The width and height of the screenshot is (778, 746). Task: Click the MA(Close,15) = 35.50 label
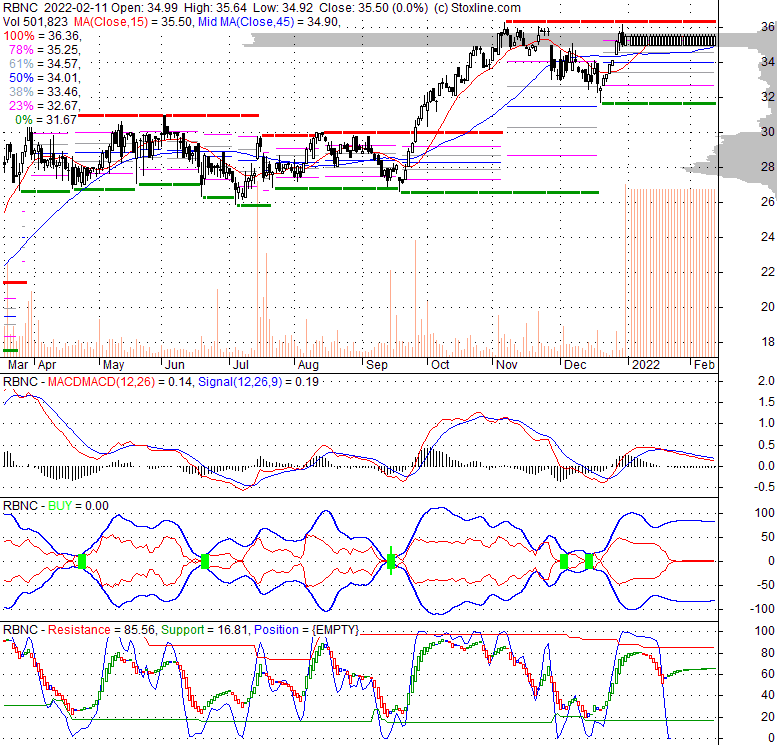click(133, 22)
